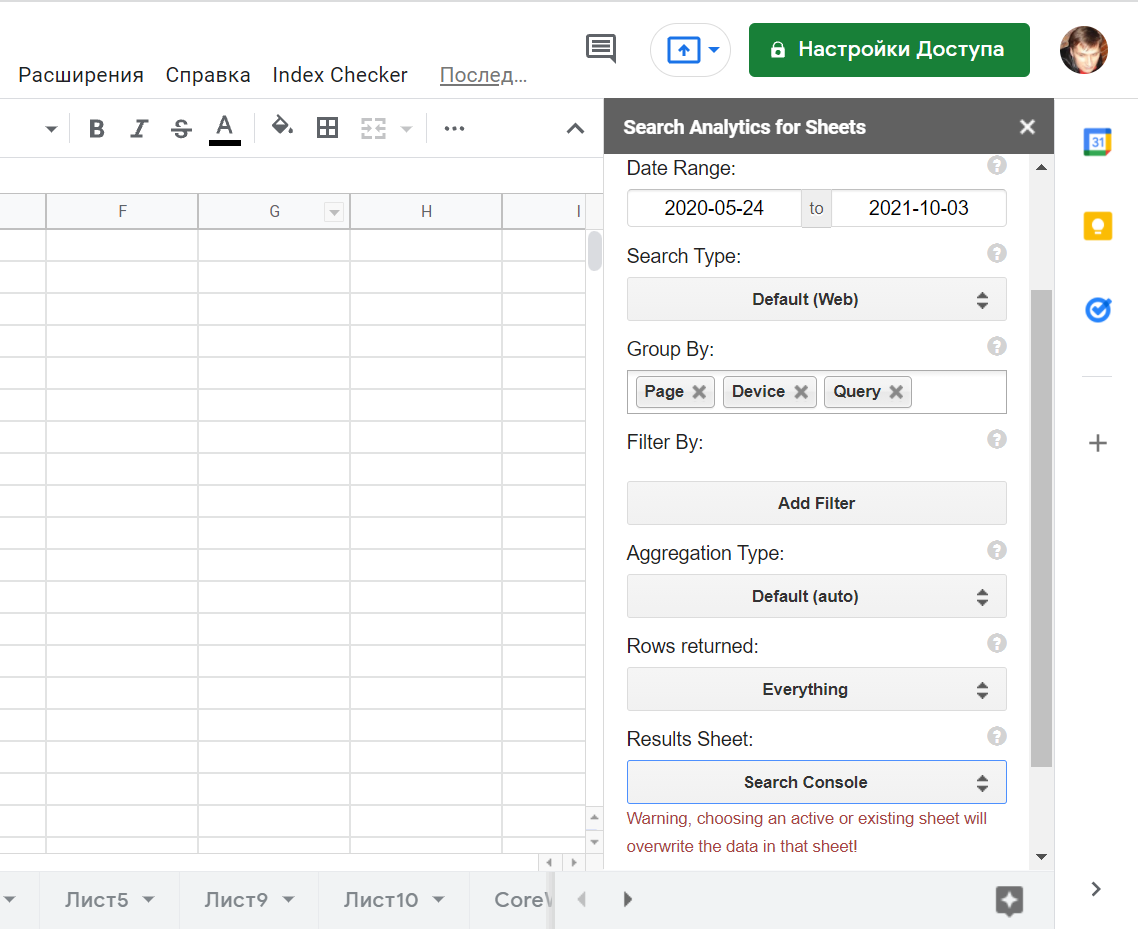Switch to the Лист9 sheet tab
This screenshot has height=929, width=1138.
236,899
